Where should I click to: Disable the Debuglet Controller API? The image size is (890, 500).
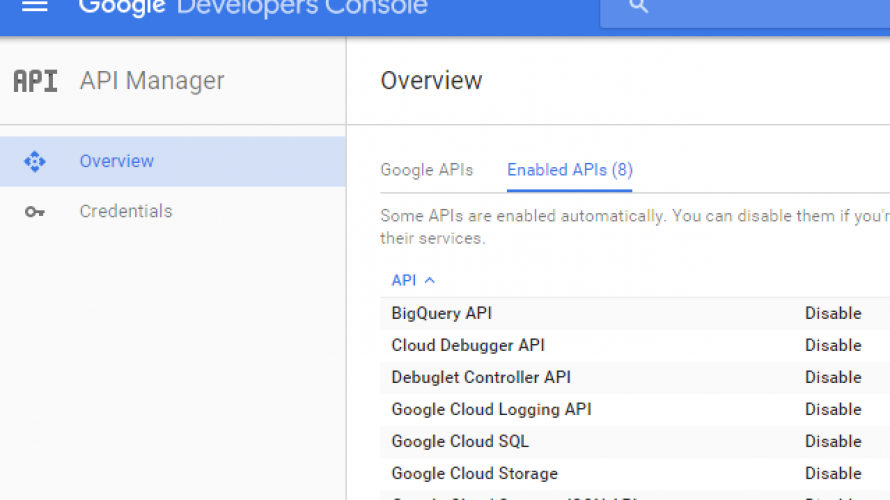pos(833,377)
